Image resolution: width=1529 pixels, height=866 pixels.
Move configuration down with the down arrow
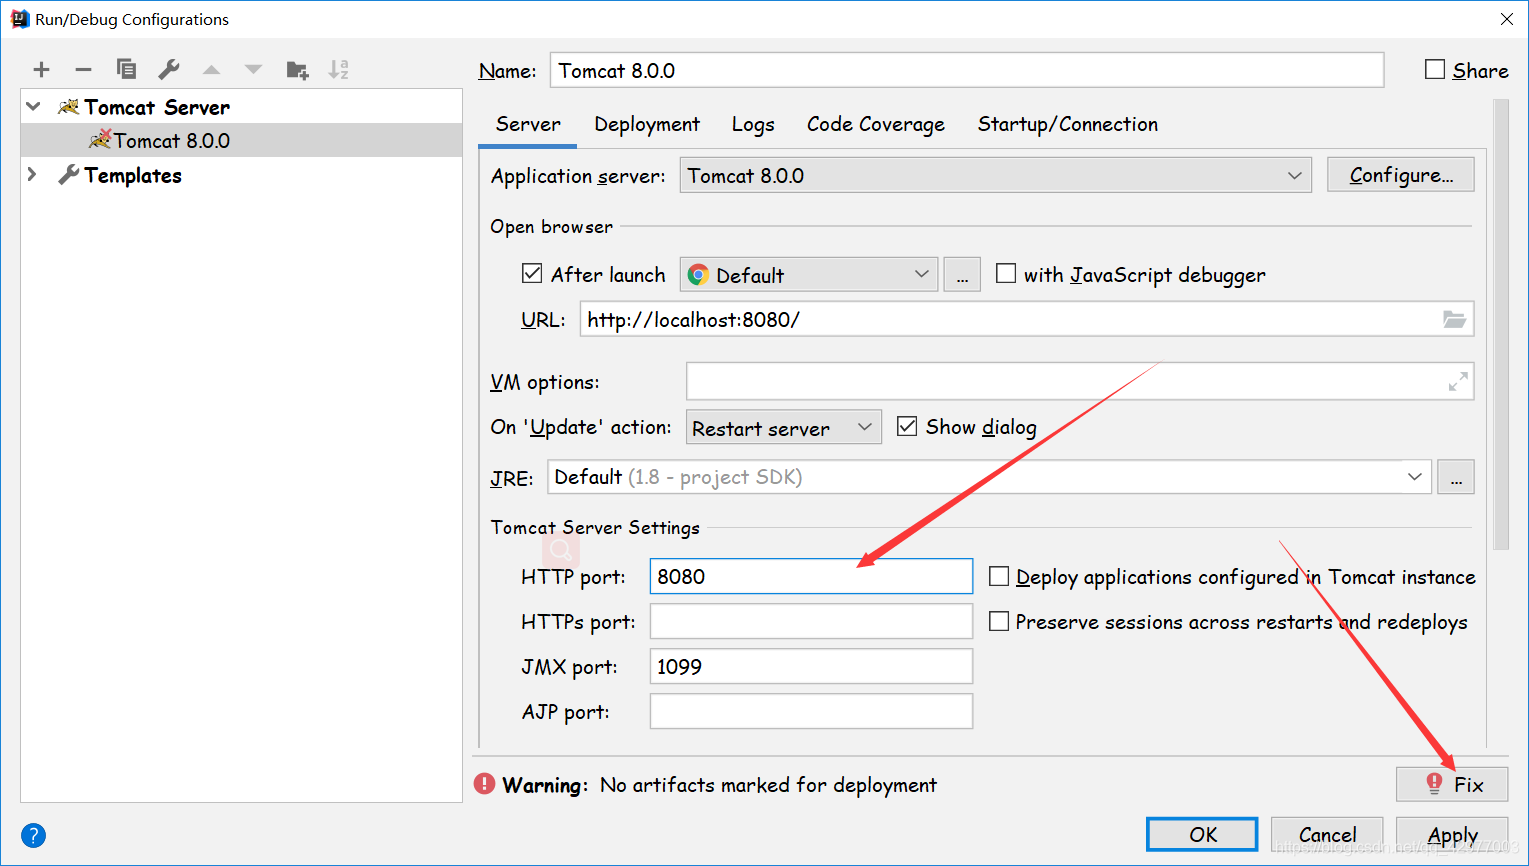tap(253, 69)
